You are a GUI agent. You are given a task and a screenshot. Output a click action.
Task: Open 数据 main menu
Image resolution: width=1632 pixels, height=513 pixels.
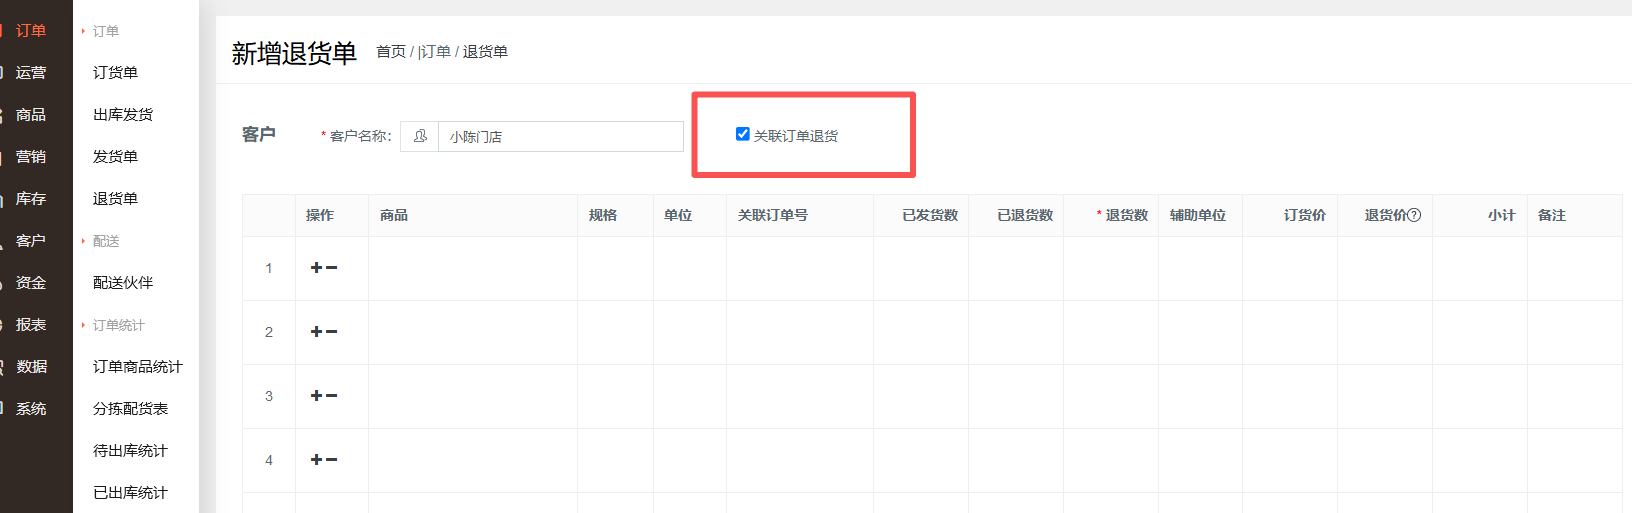click(31, 367)
